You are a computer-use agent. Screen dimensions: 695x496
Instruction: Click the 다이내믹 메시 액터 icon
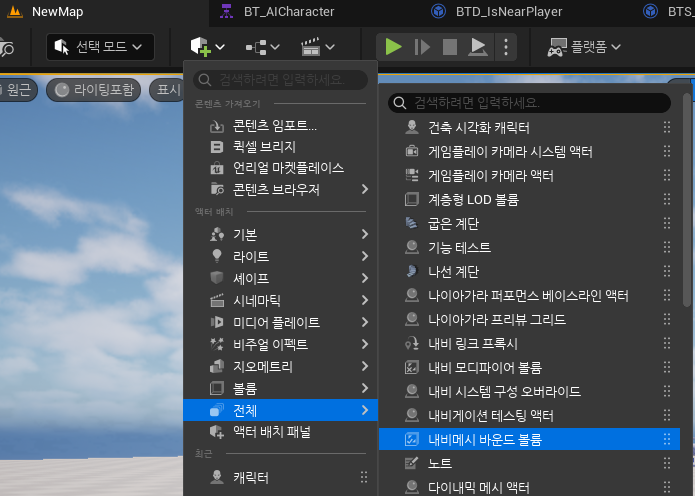click(412, 487)
